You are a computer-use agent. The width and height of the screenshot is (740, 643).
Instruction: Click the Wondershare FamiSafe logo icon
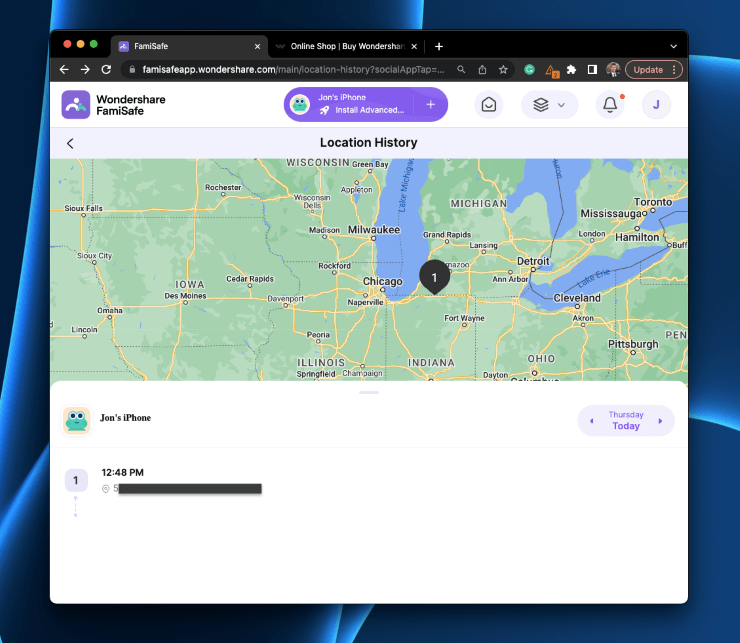(x=76, y=104)
